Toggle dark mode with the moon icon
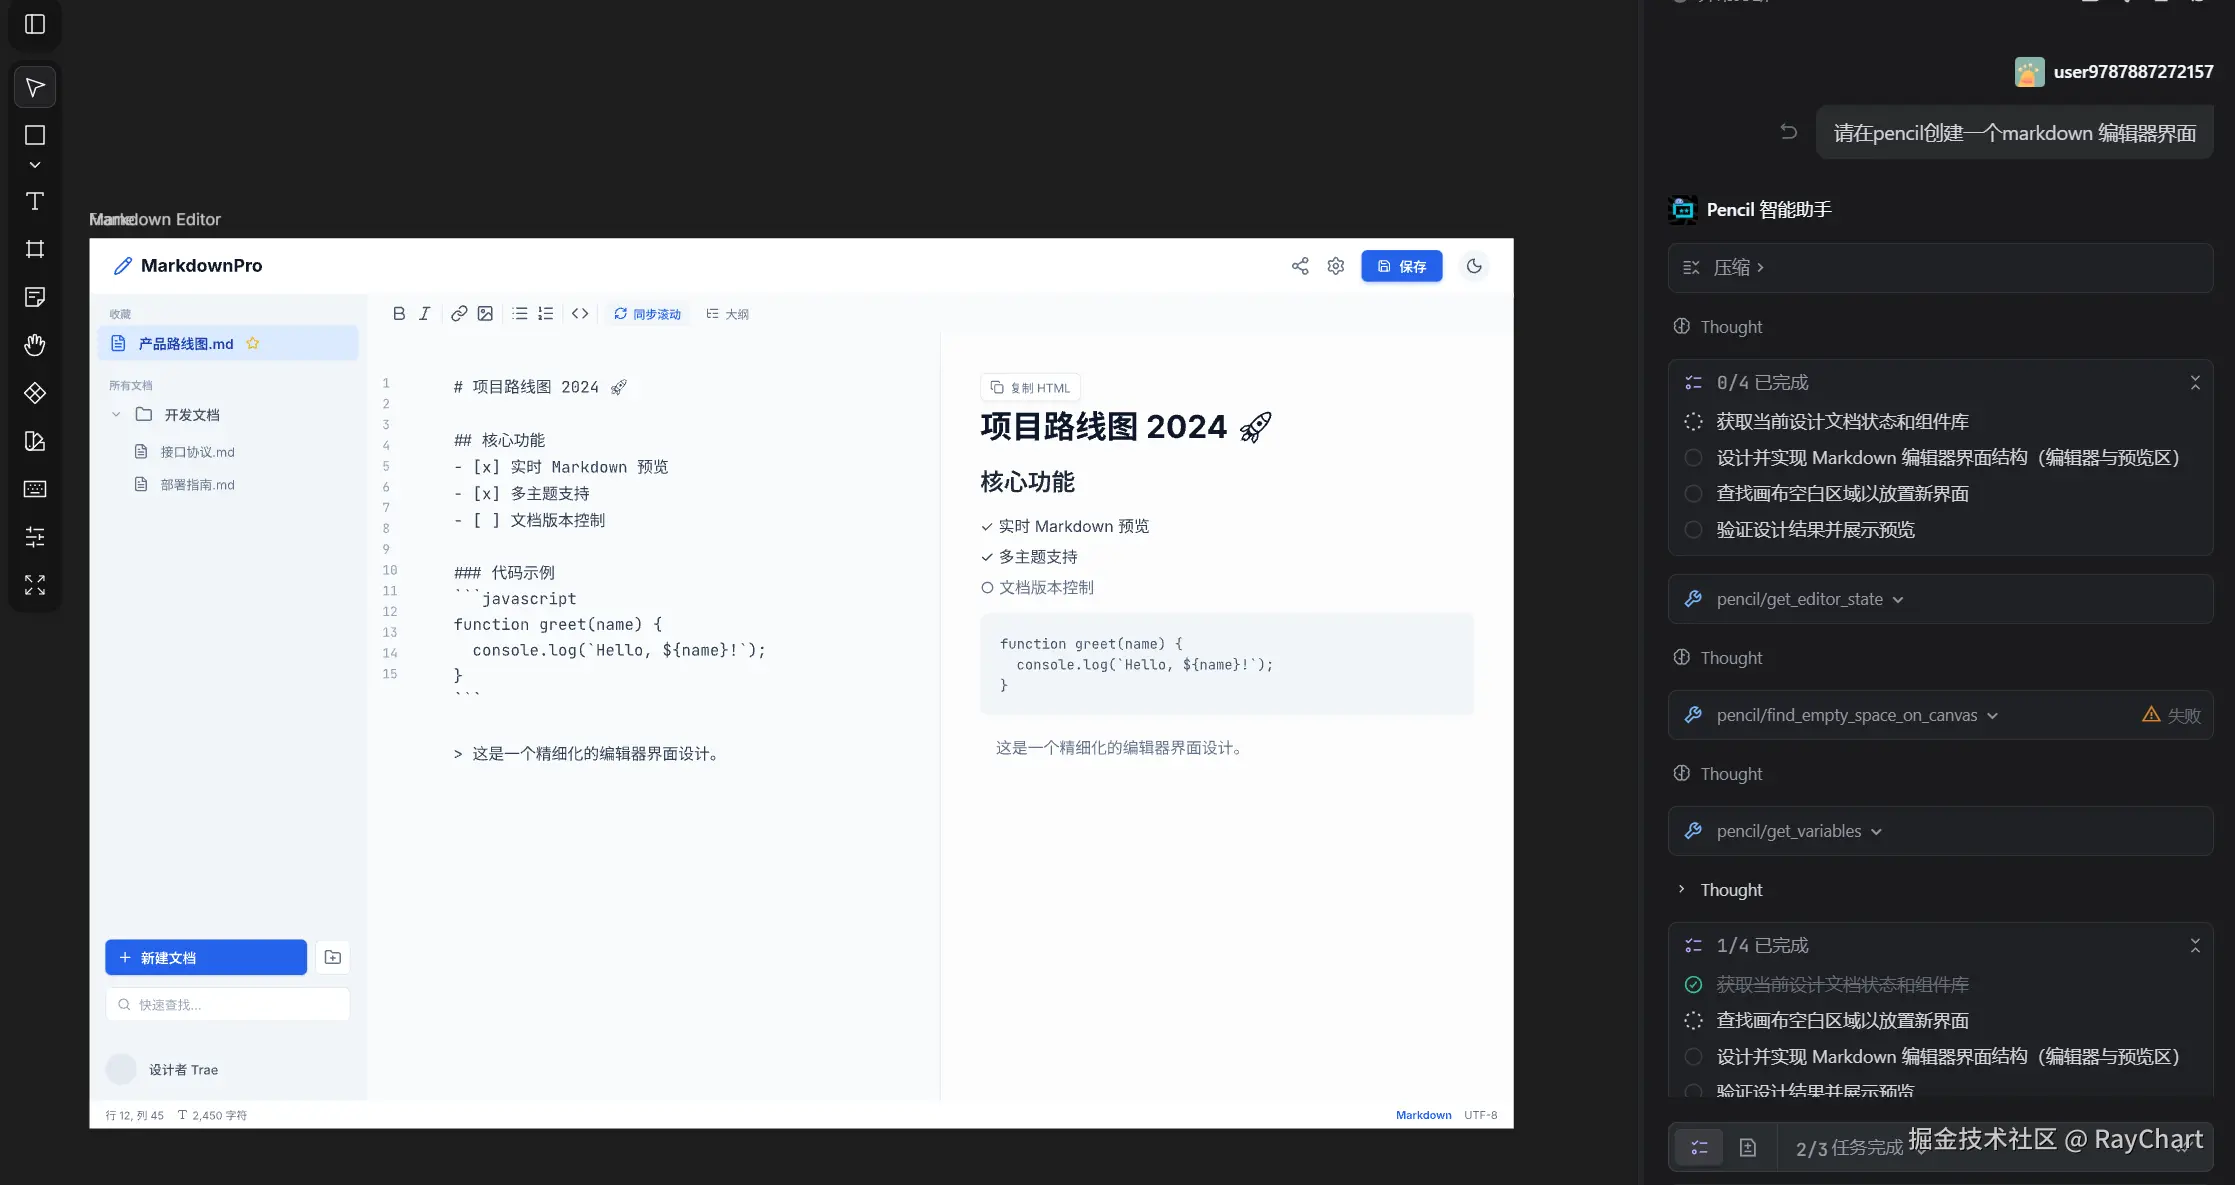The image size is (2235, 1185). (1474, 265)
